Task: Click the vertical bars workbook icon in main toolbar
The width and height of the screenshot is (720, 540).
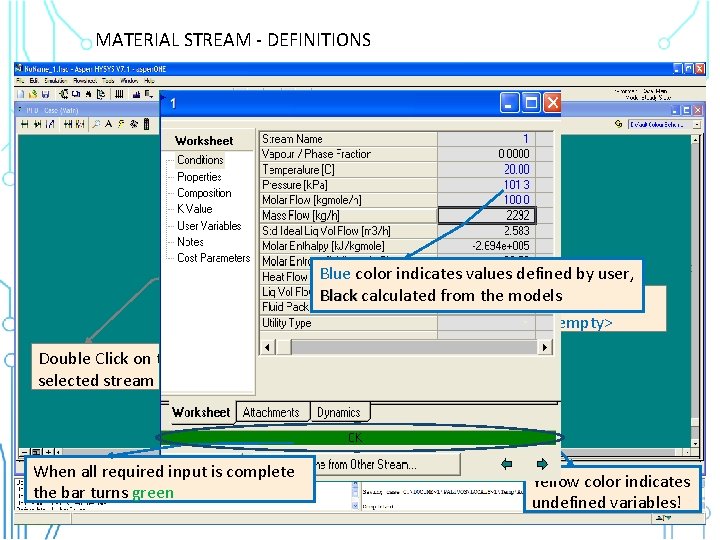Action: coord(119,94)
